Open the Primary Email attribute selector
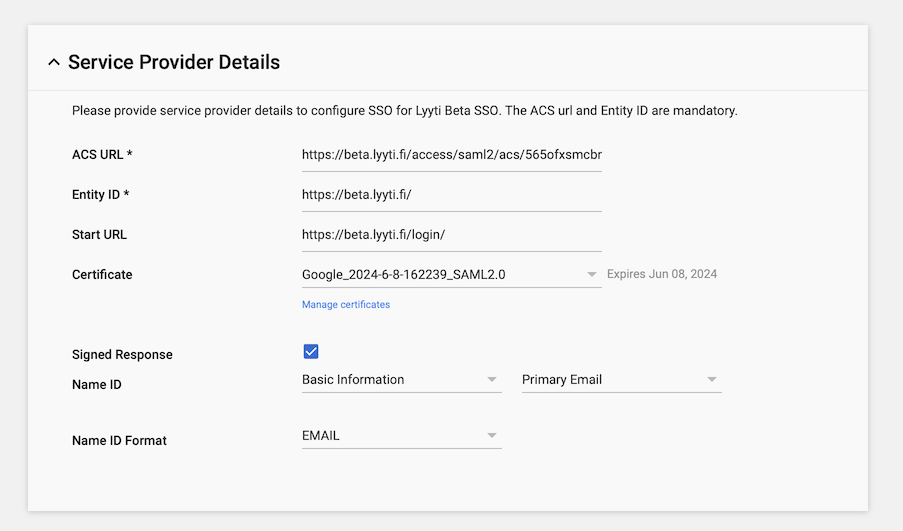 610,380
